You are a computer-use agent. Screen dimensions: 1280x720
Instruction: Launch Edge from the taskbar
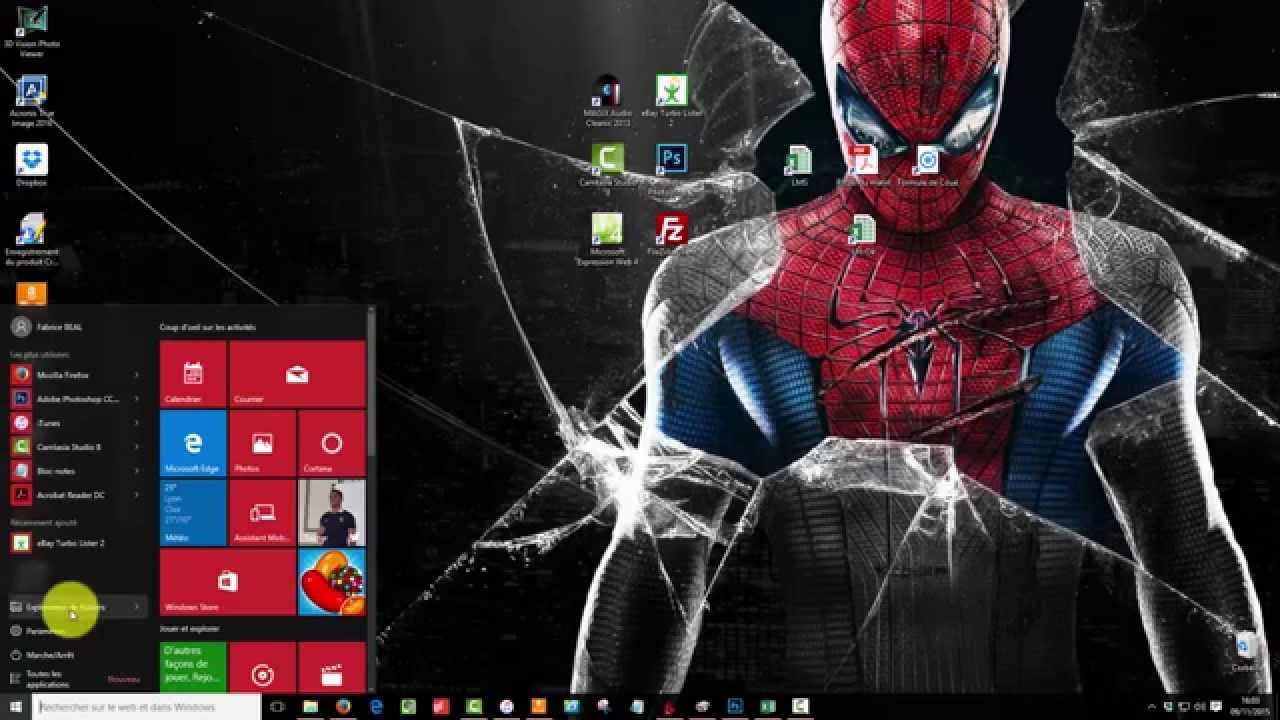pos(377,706)
